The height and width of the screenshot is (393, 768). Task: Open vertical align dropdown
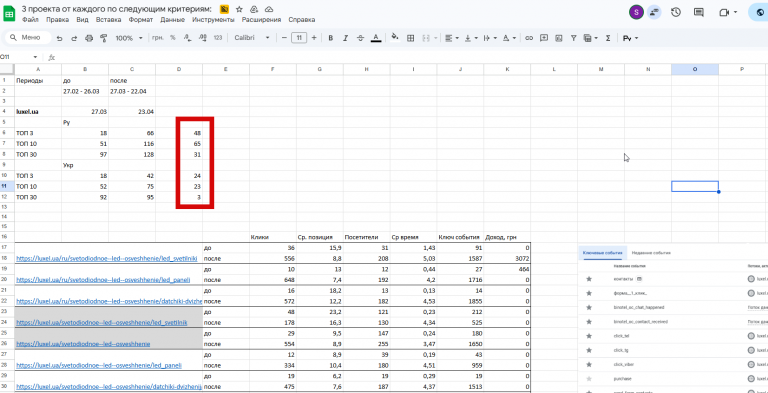pyautogui.click(x=470, y=38)
